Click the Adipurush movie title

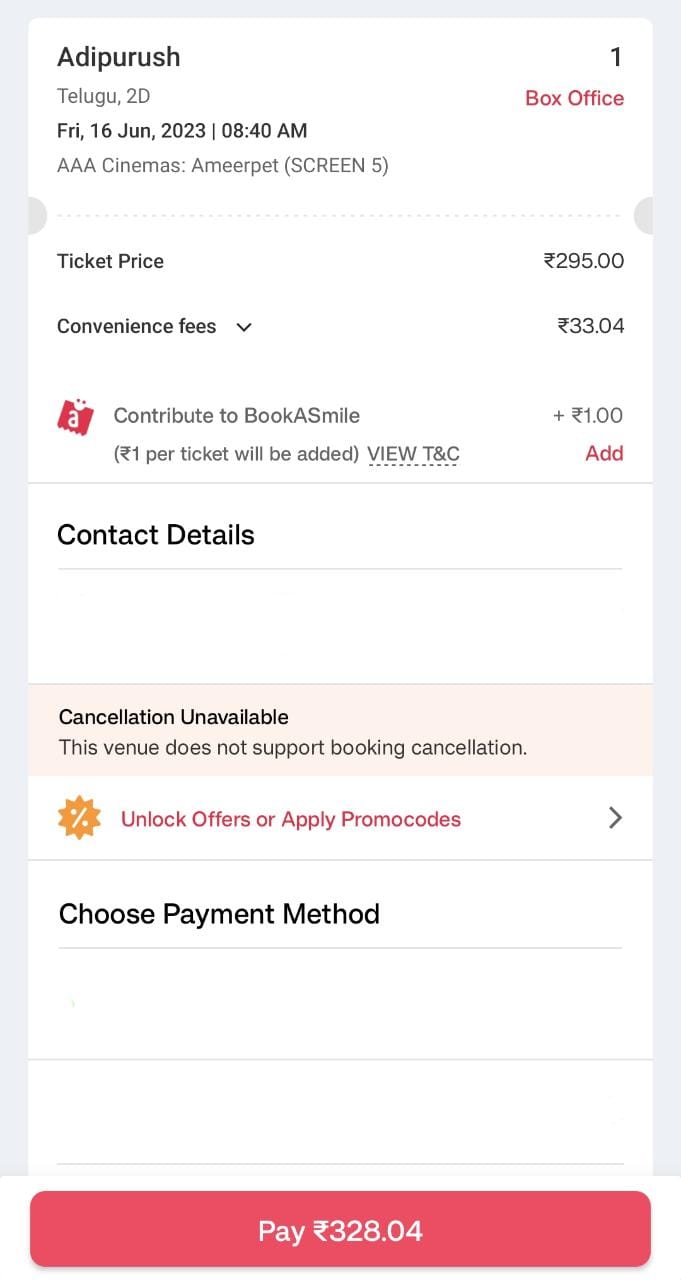coord(119,57)
